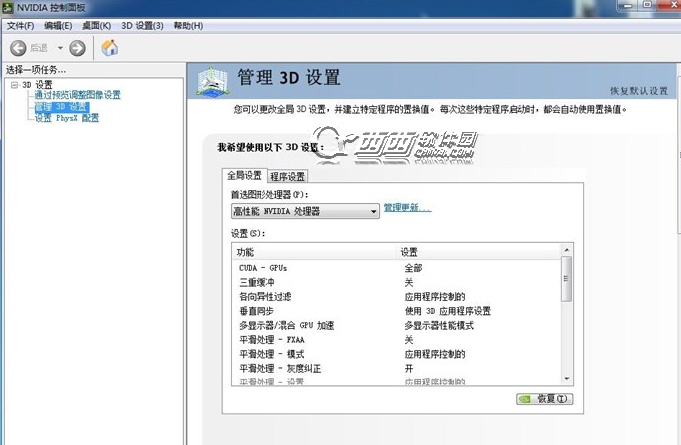Click settings list scroll up arrow
681x445 pixels.
coord(566,250)
